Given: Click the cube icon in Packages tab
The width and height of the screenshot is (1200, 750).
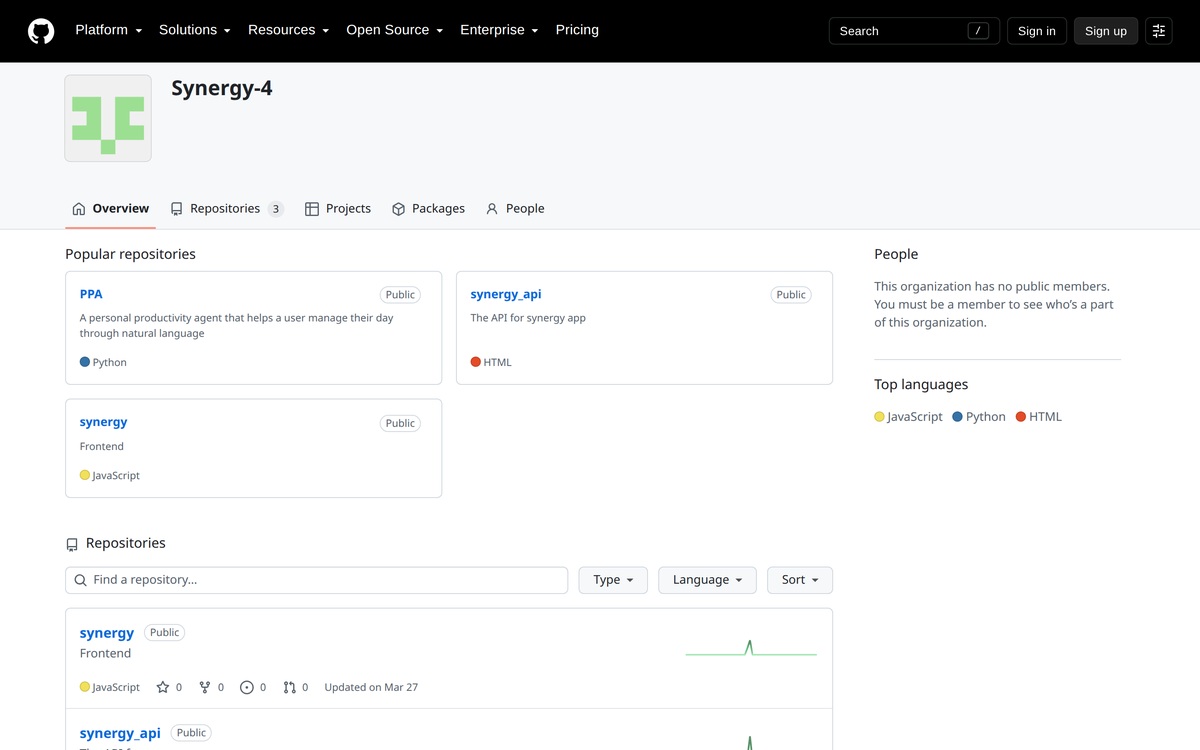Looking at the screenshot, I should (398, 209).
